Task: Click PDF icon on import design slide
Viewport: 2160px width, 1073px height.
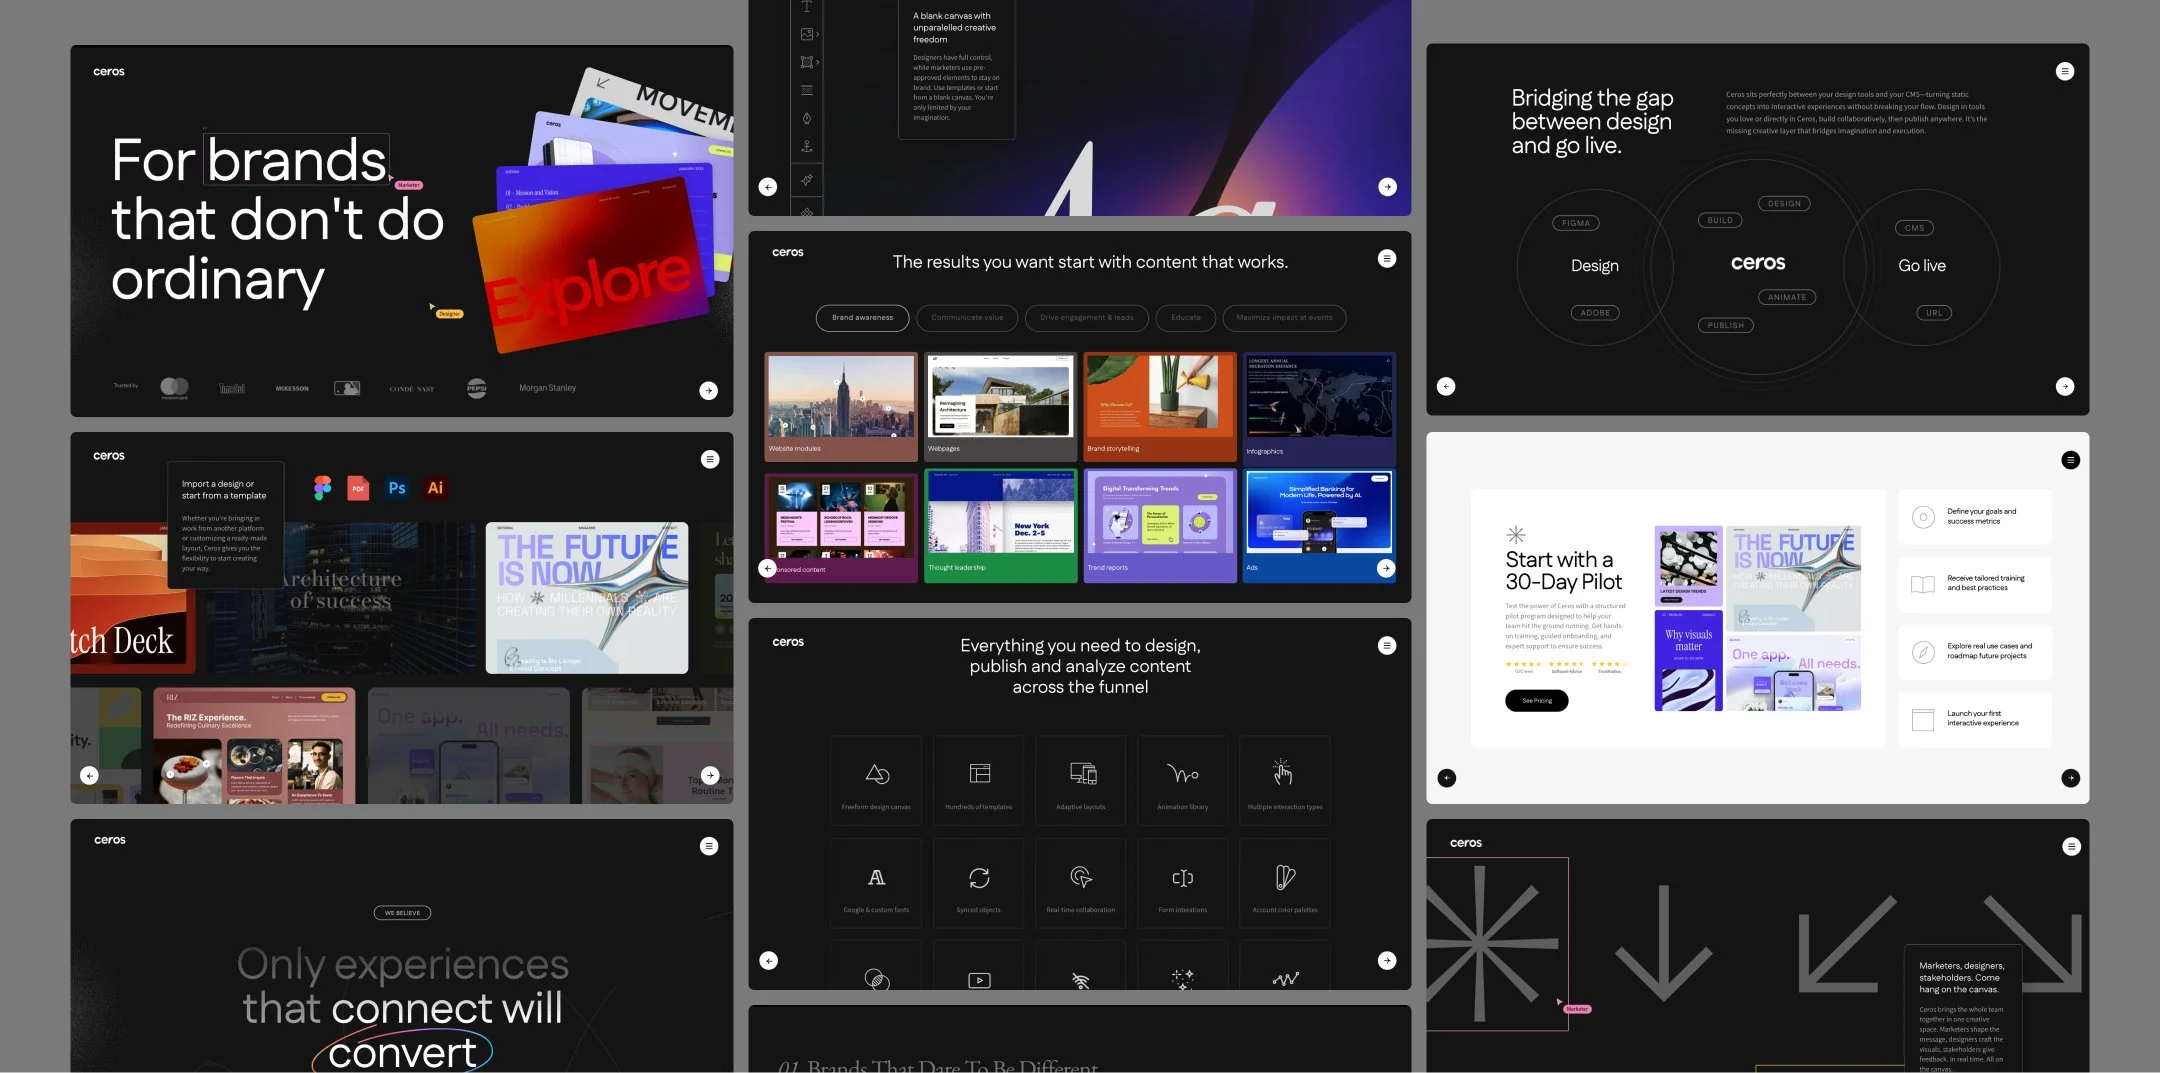Action: 358,488
